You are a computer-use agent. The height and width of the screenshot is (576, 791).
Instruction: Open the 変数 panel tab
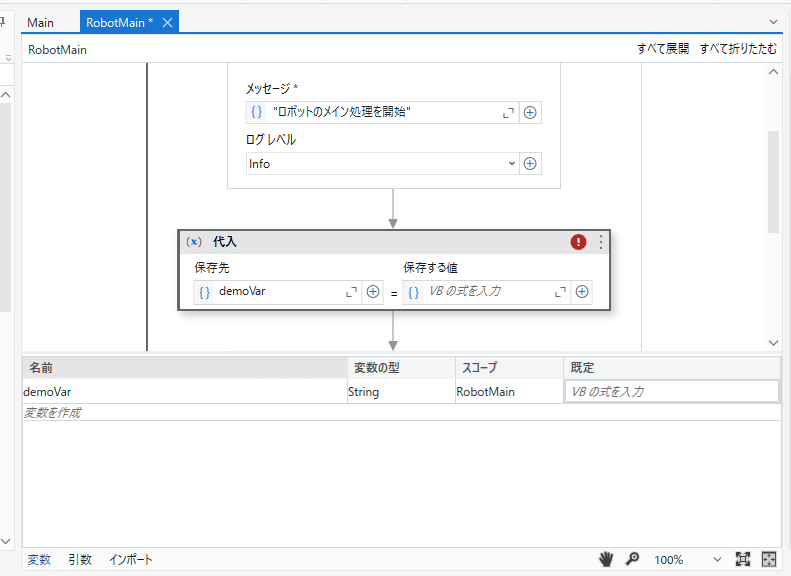[x=39, y=559]
